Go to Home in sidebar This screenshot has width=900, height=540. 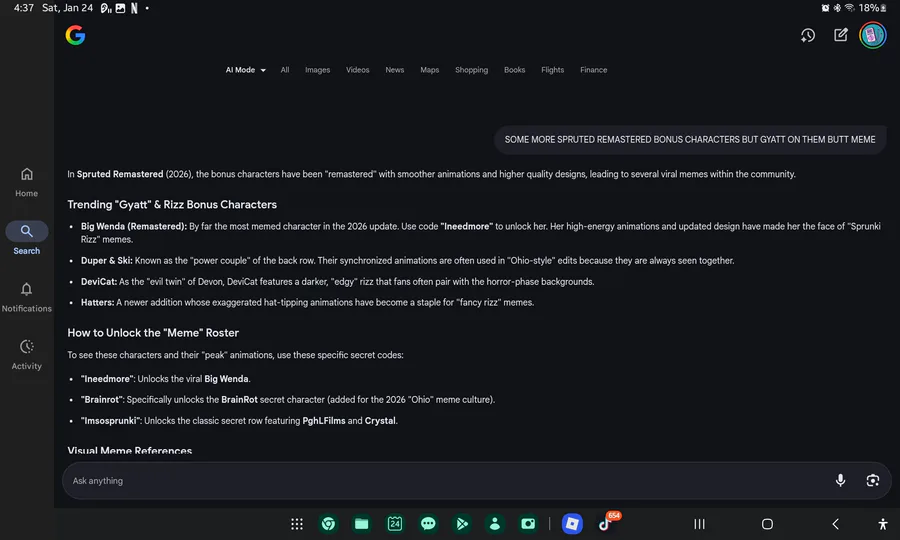(26, 182)
